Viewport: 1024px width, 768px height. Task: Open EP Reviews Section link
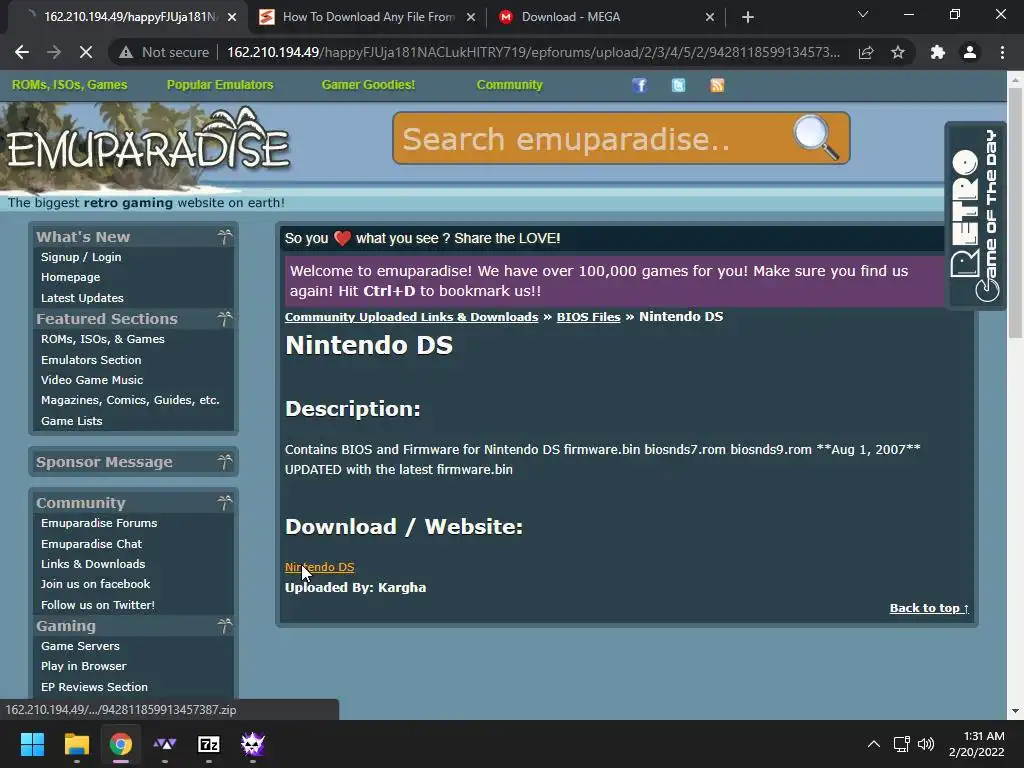(94, 687)
